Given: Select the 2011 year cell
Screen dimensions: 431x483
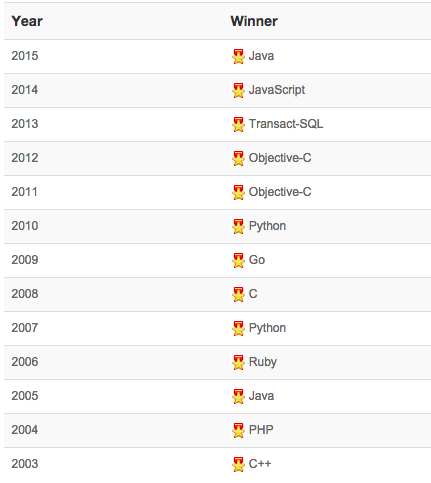Looking at the screenshot, I should click(x=24, y=192).
